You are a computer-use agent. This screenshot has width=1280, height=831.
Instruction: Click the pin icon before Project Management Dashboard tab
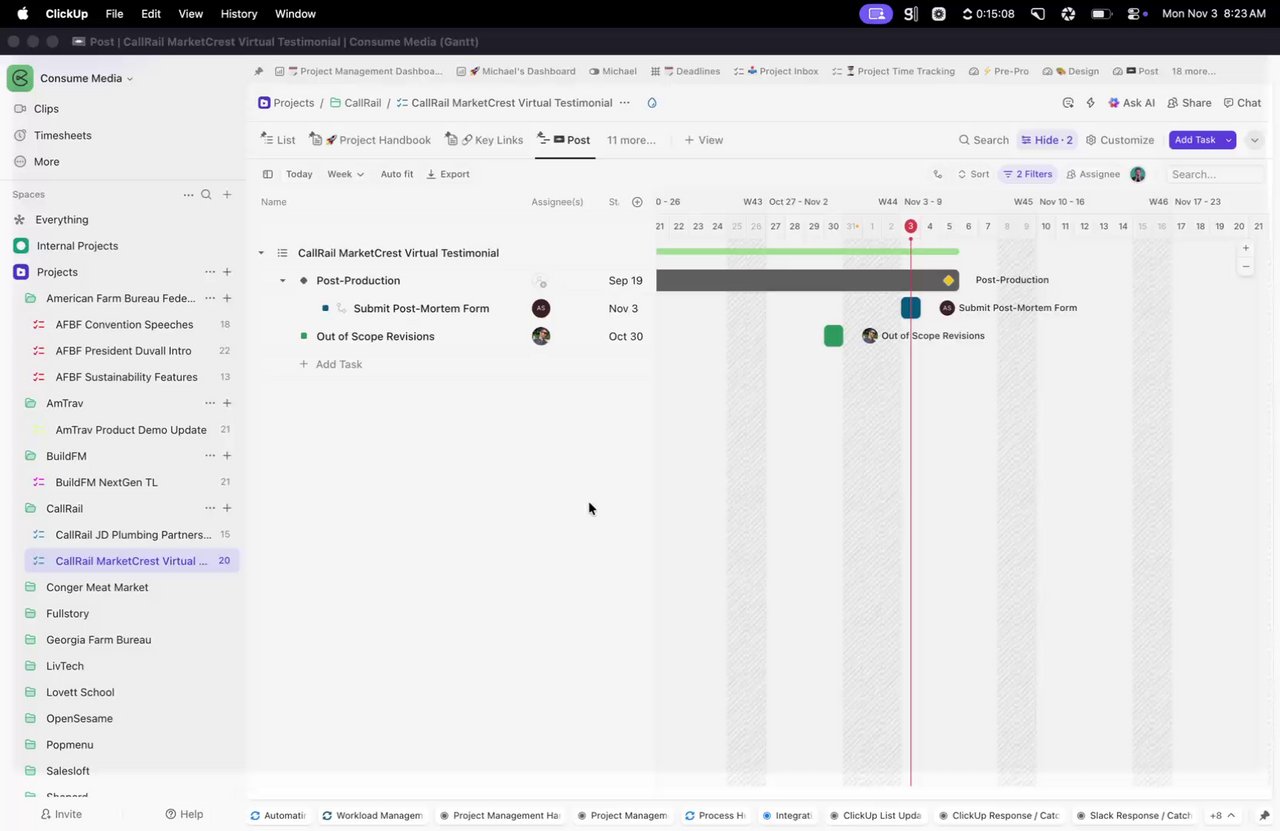click(x=259, y=71)
